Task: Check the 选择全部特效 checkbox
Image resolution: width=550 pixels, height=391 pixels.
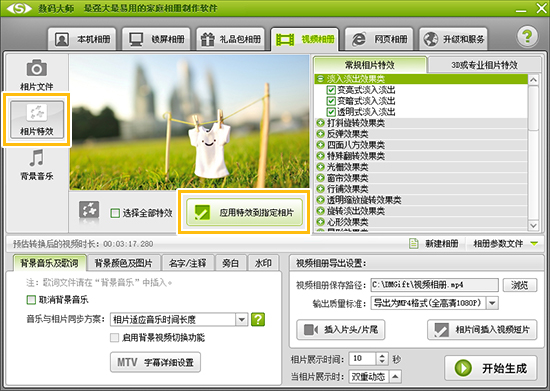Action: tap(115, 213)
